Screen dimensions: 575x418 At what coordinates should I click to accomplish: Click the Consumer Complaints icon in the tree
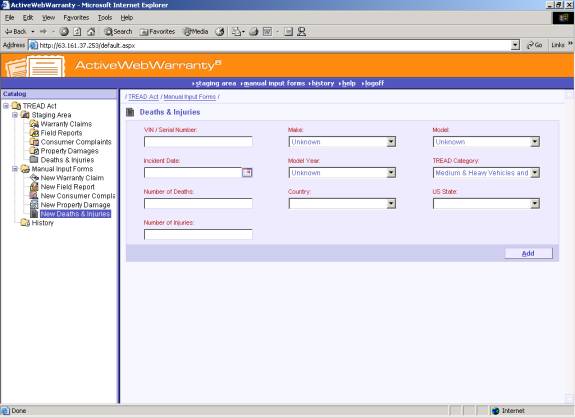(x=34, y=142)
